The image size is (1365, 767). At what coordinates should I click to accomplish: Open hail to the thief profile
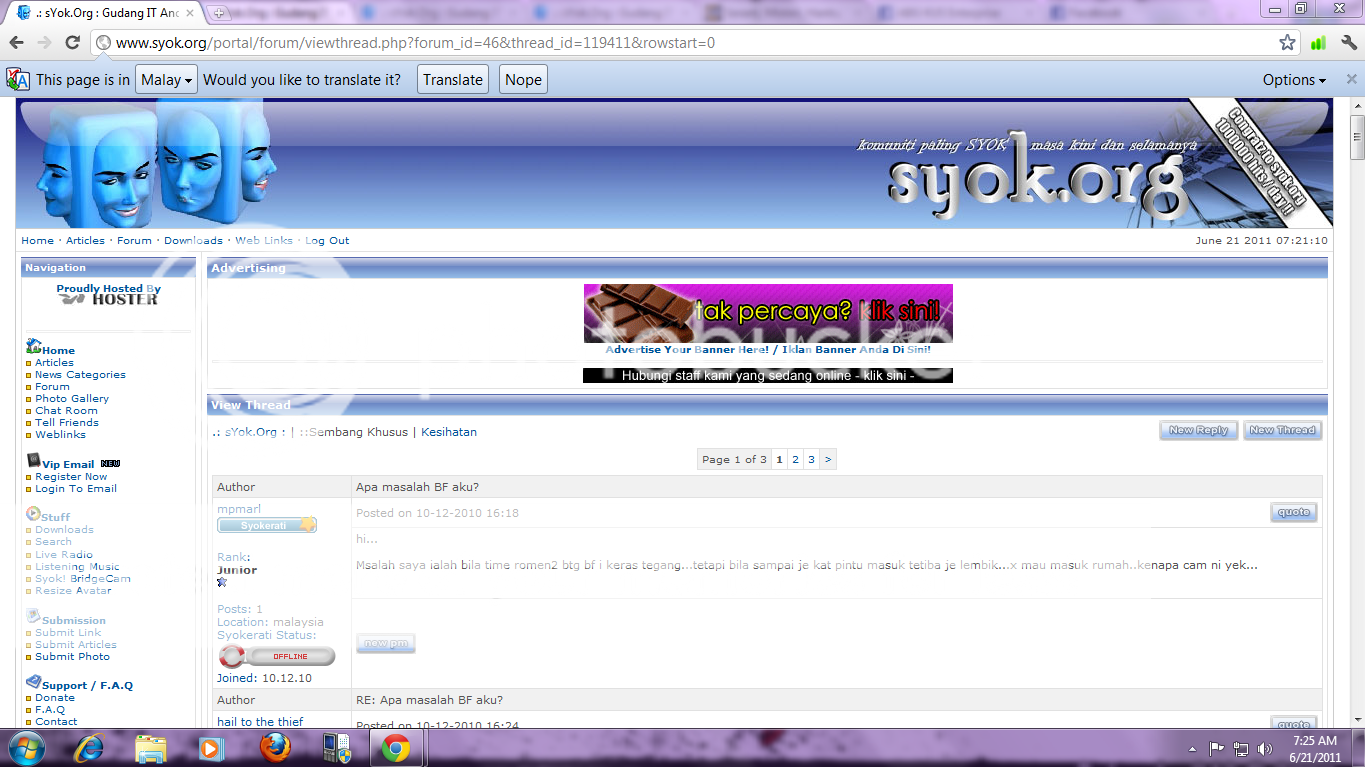pyautogui.click(x=260, y=722)
